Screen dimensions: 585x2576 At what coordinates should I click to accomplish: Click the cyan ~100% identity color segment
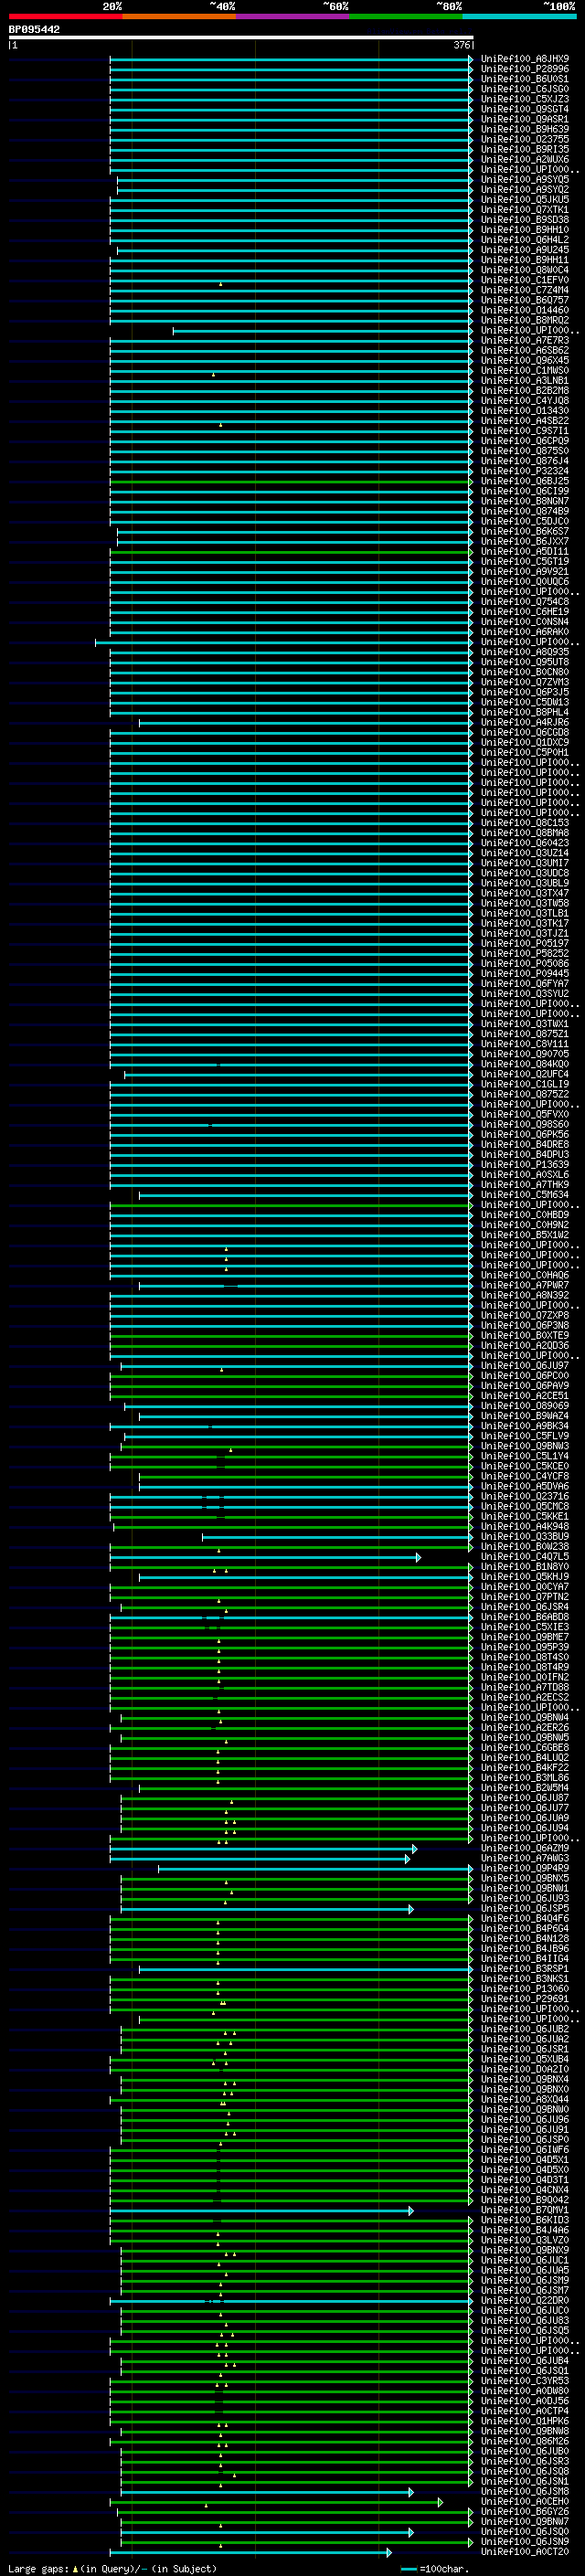(x=519, y=16)
